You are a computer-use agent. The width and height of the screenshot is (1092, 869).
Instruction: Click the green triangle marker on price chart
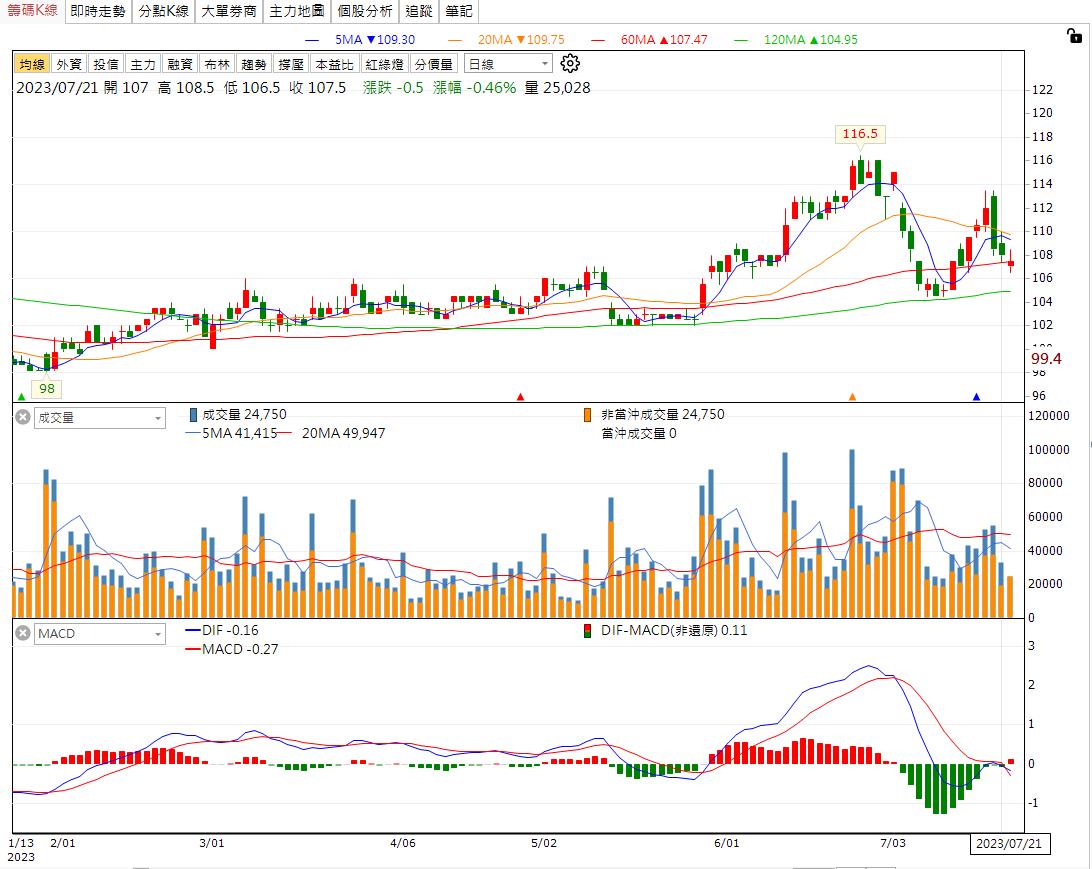[x=22, y=397]
